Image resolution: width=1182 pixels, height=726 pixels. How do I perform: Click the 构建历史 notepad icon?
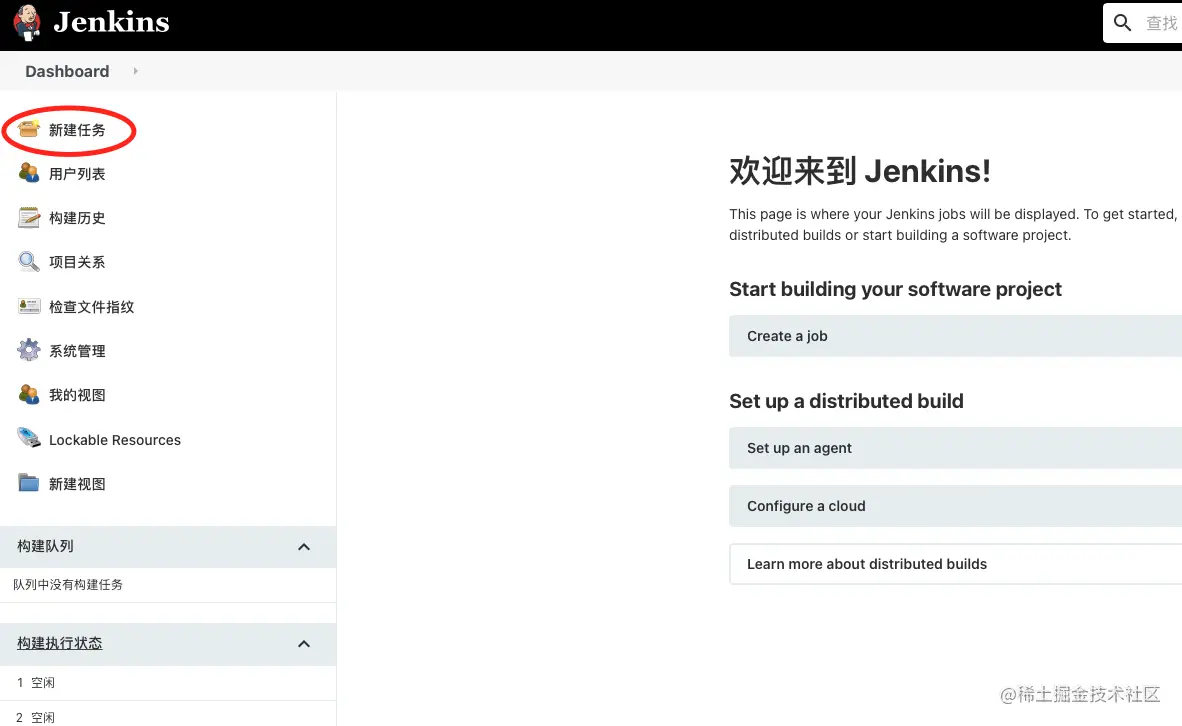point(29,218)
